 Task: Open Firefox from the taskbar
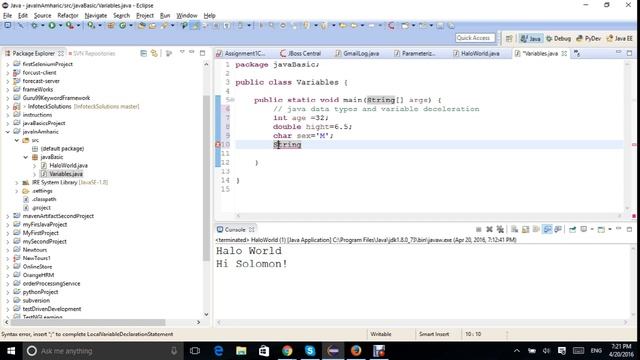(x=356, y=351)
